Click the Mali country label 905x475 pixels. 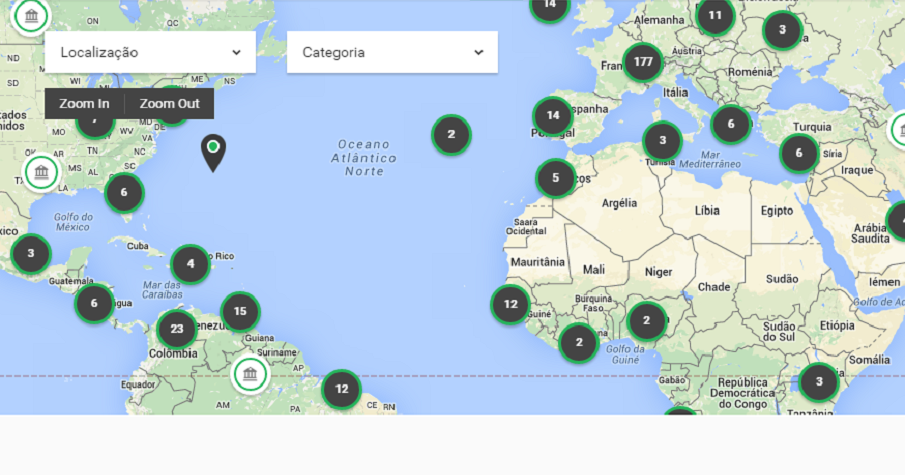point(593,270)
